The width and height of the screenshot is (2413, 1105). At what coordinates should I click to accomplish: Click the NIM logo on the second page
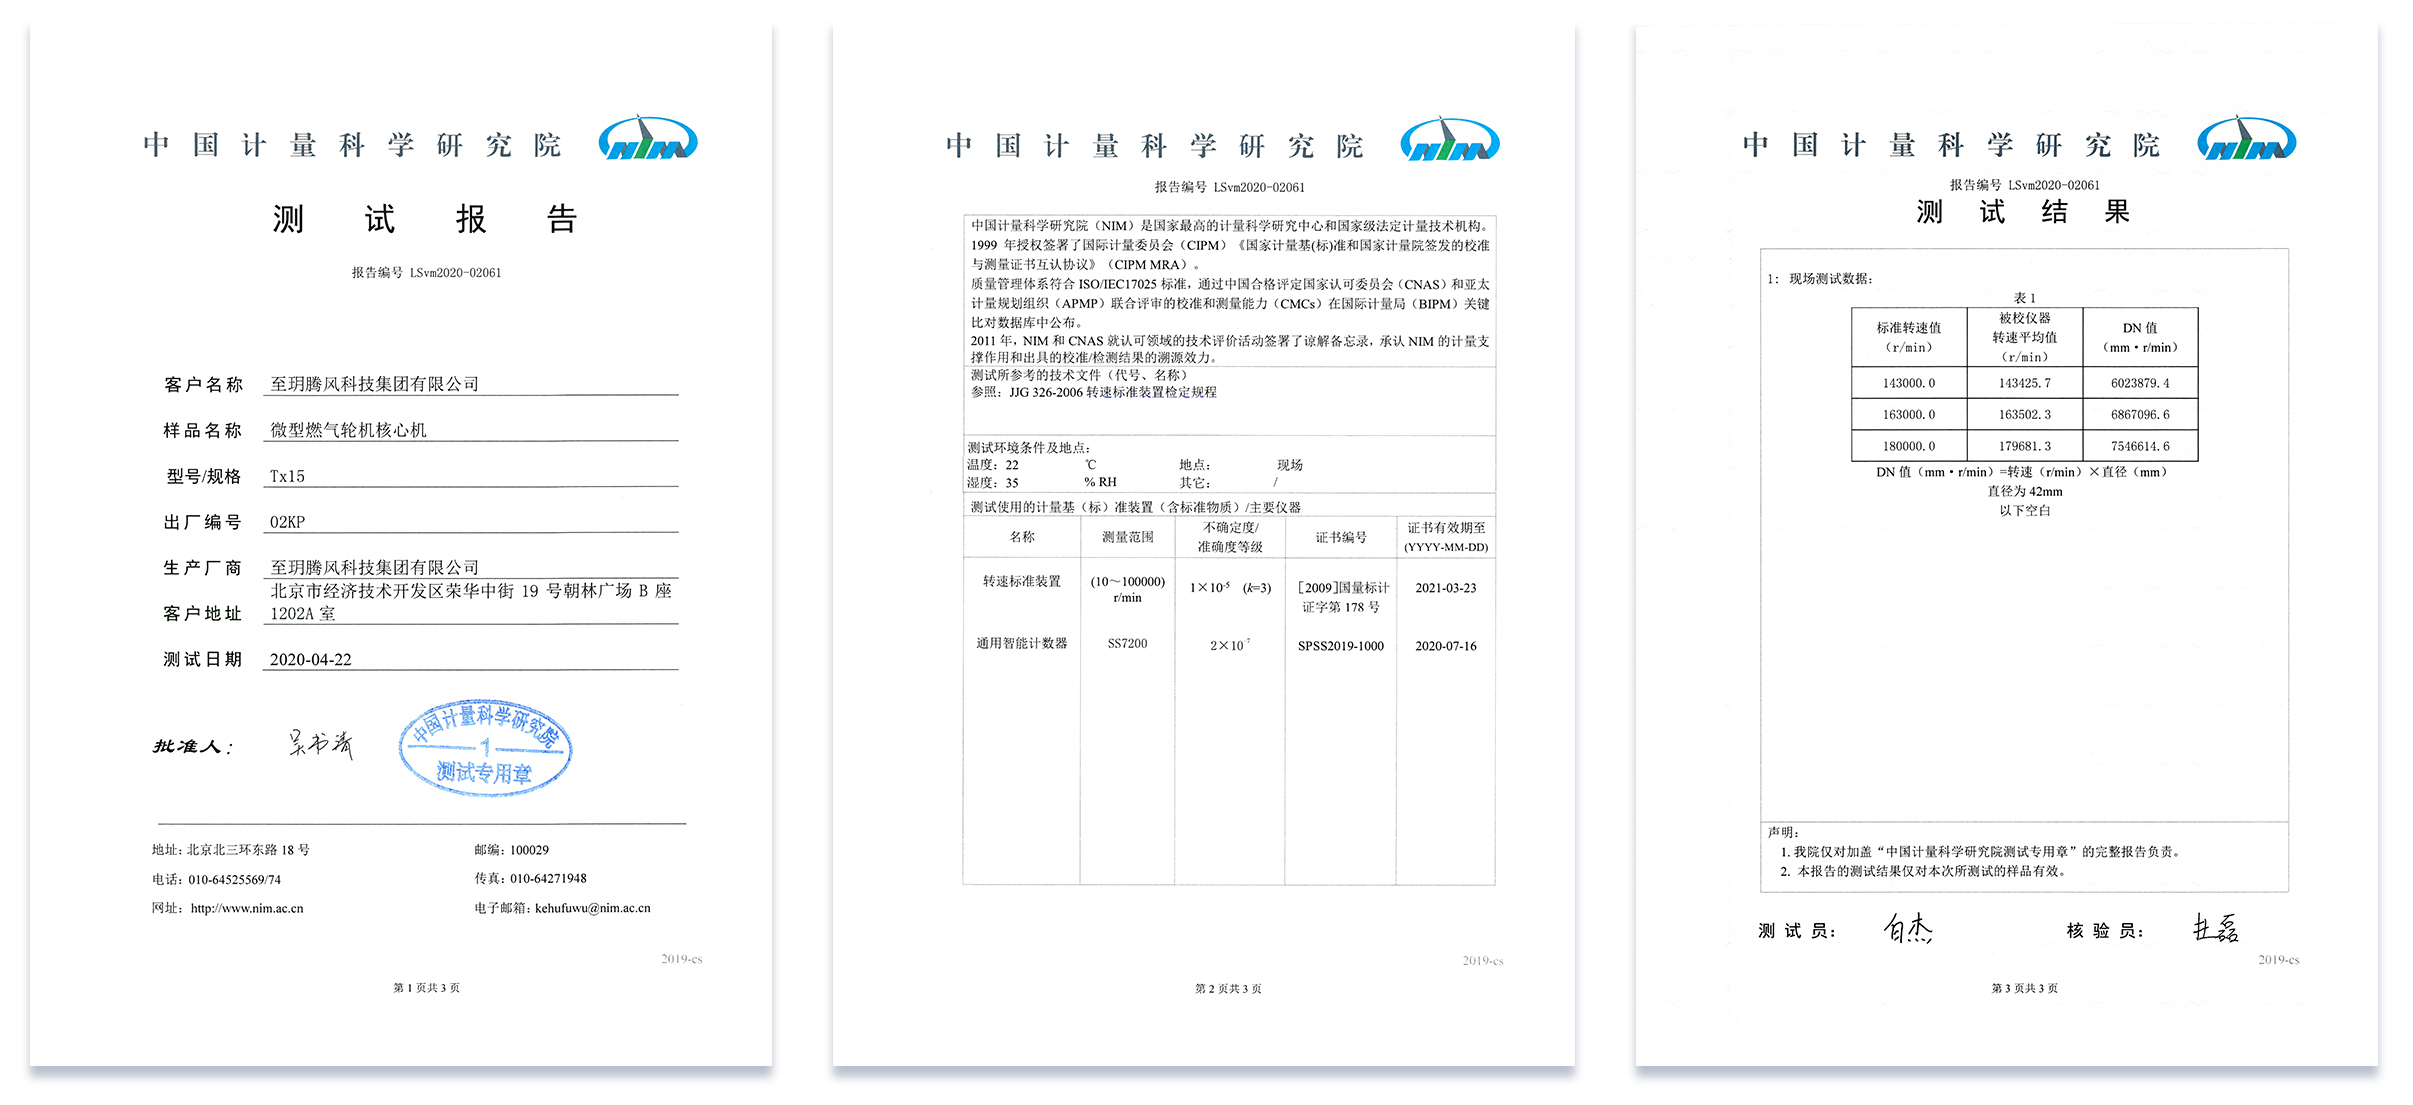(x=1449, y=141)
